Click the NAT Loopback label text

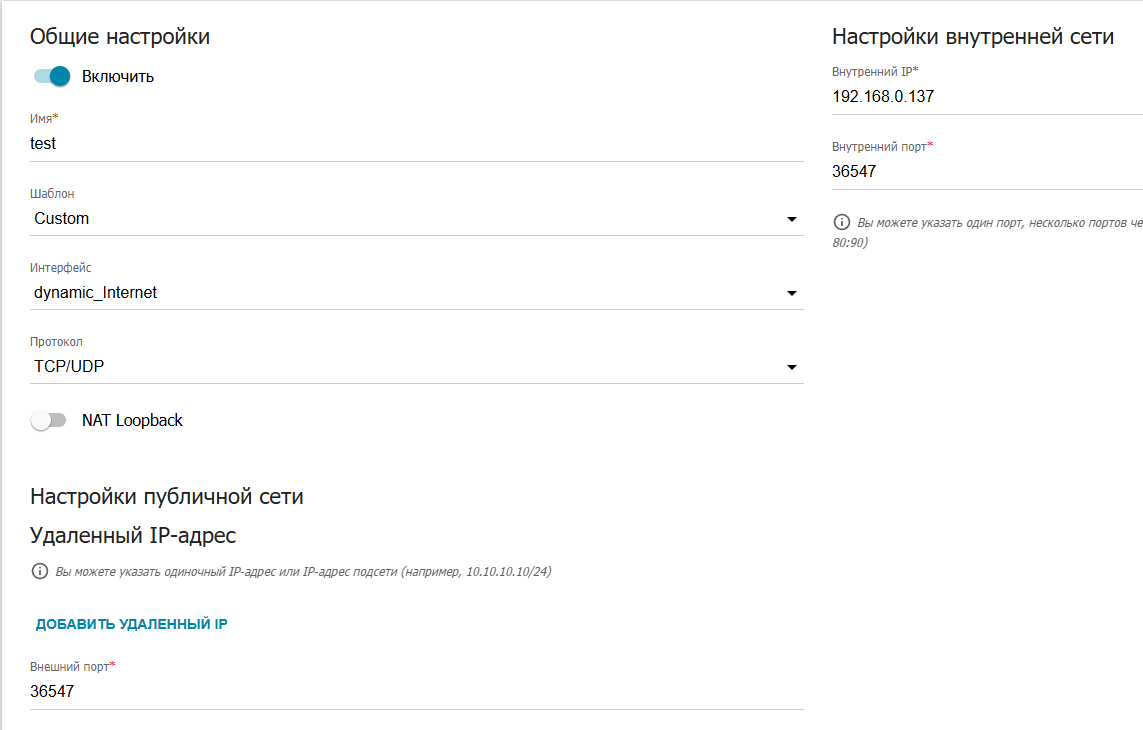[132, 421]
